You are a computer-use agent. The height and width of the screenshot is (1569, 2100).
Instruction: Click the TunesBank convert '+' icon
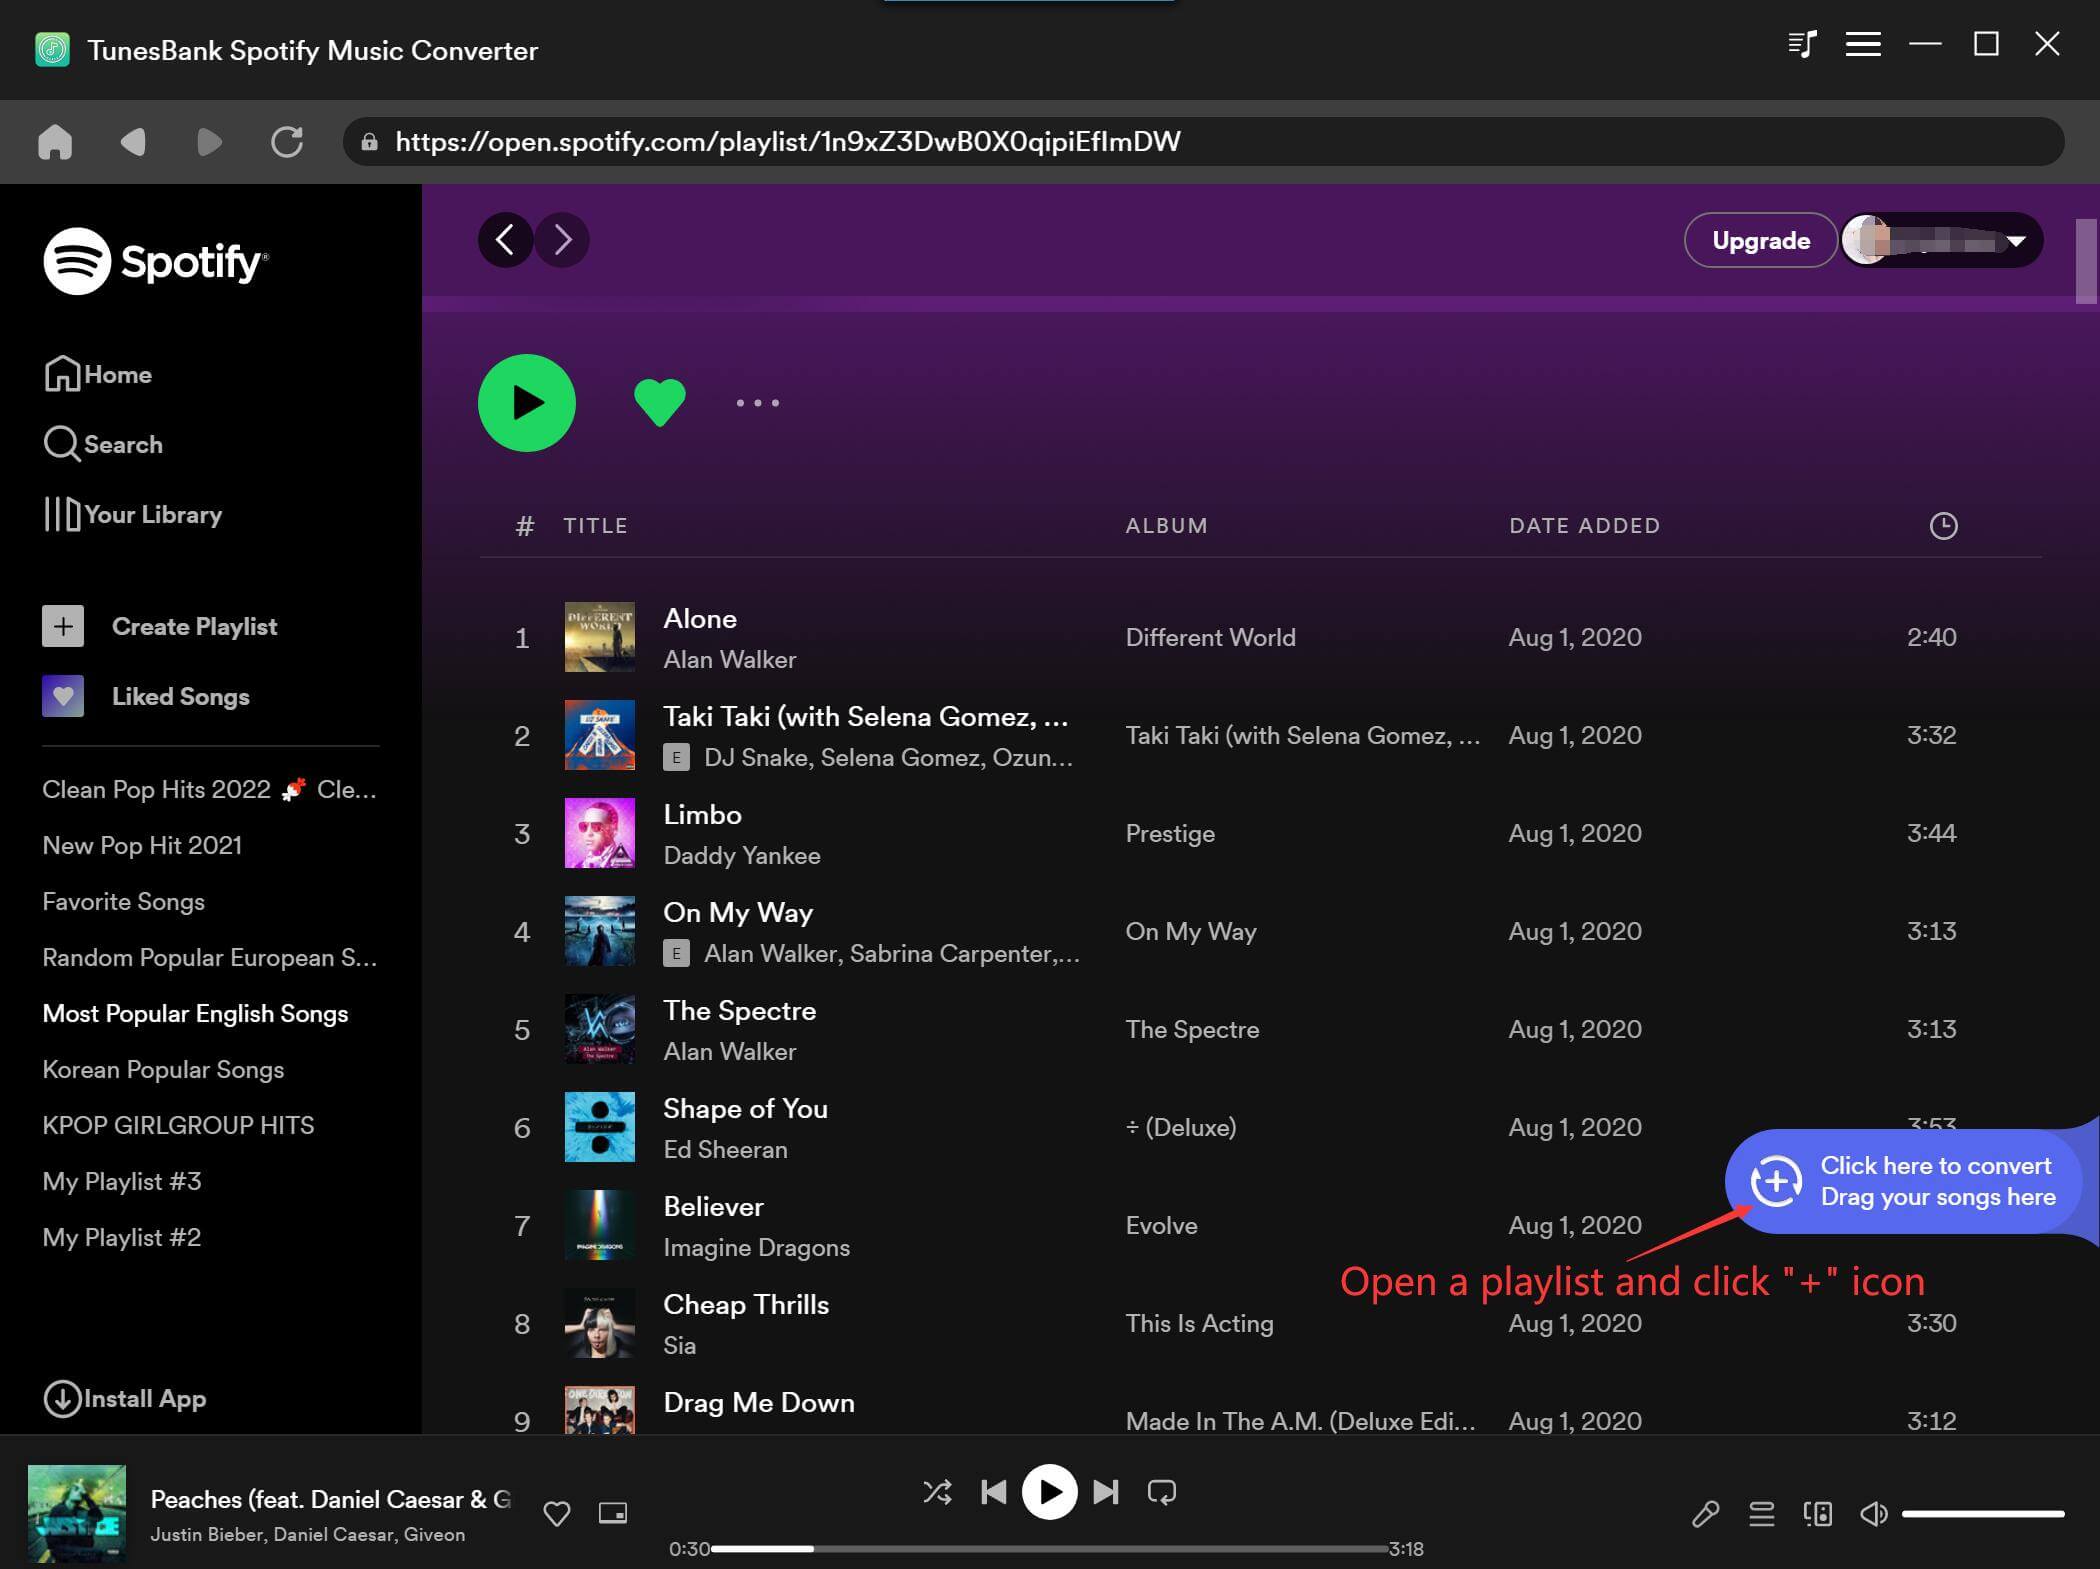click(1777, 1180)
